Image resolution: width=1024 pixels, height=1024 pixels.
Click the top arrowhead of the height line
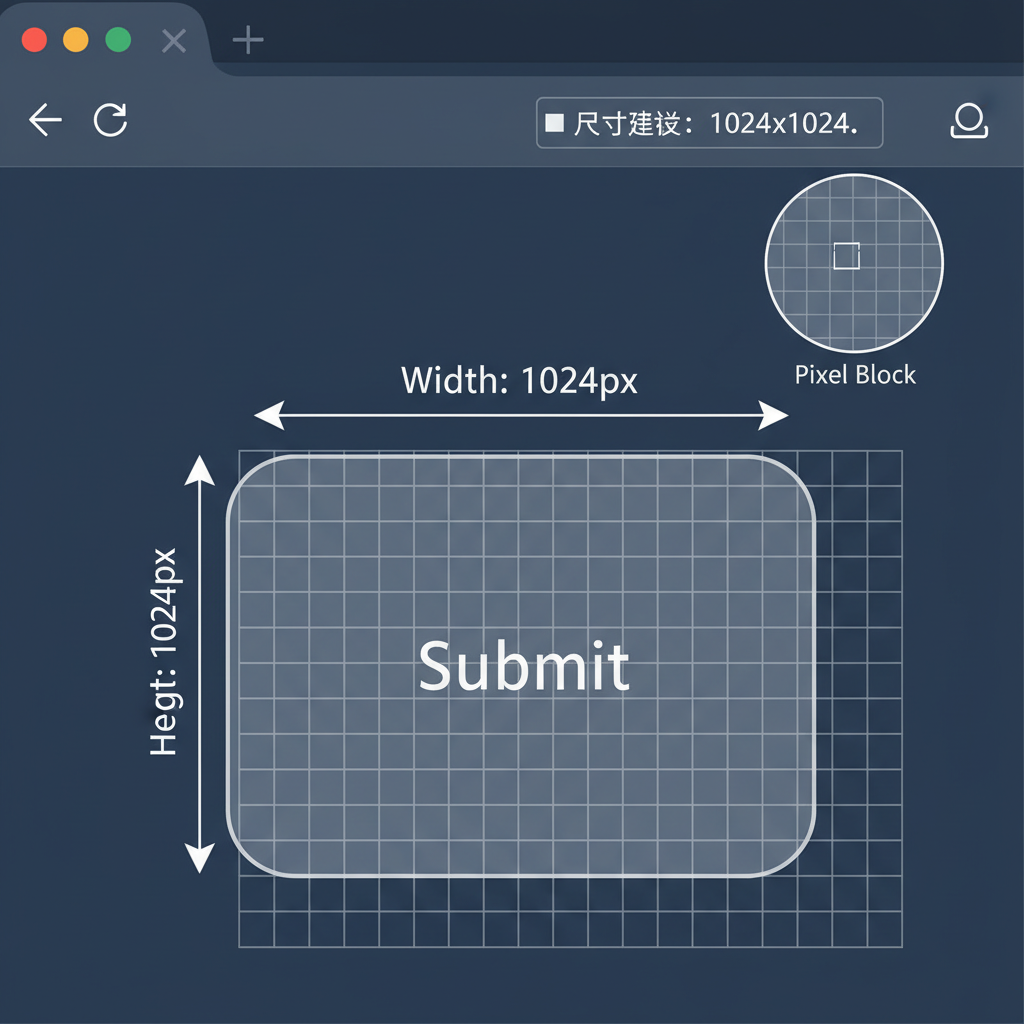tap(200, 470)
